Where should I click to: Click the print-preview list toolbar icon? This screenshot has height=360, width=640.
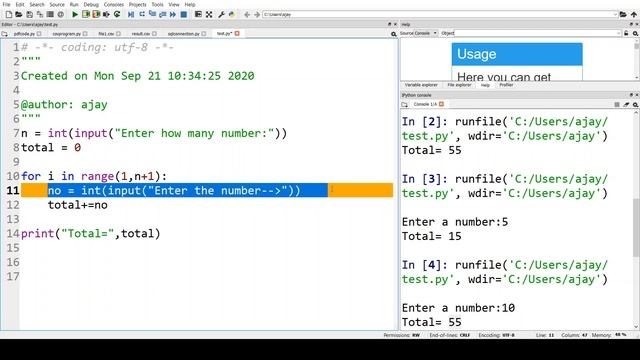click(x=50, y=15)
